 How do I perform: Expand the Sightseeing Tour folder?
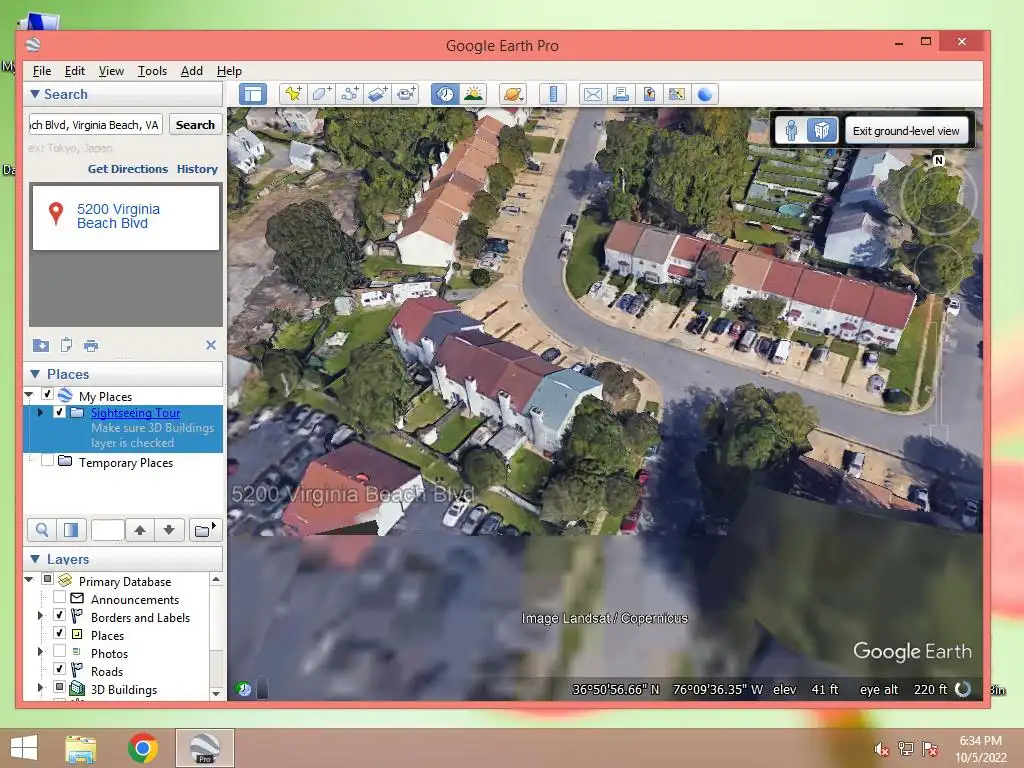(40, 413)
